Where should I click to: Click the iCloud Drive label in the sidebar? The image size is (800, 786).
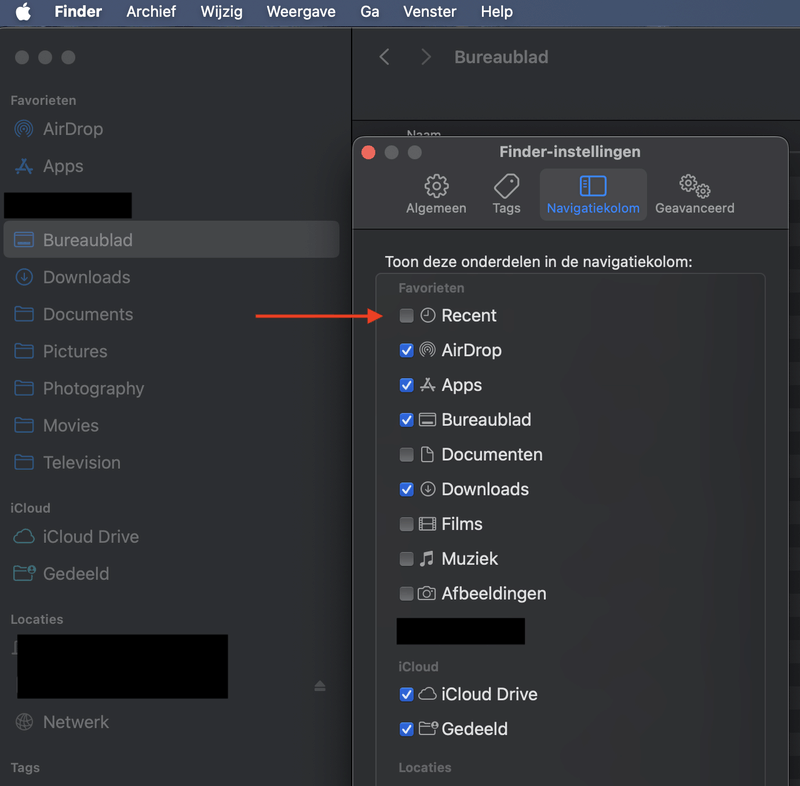click(91, 537)
